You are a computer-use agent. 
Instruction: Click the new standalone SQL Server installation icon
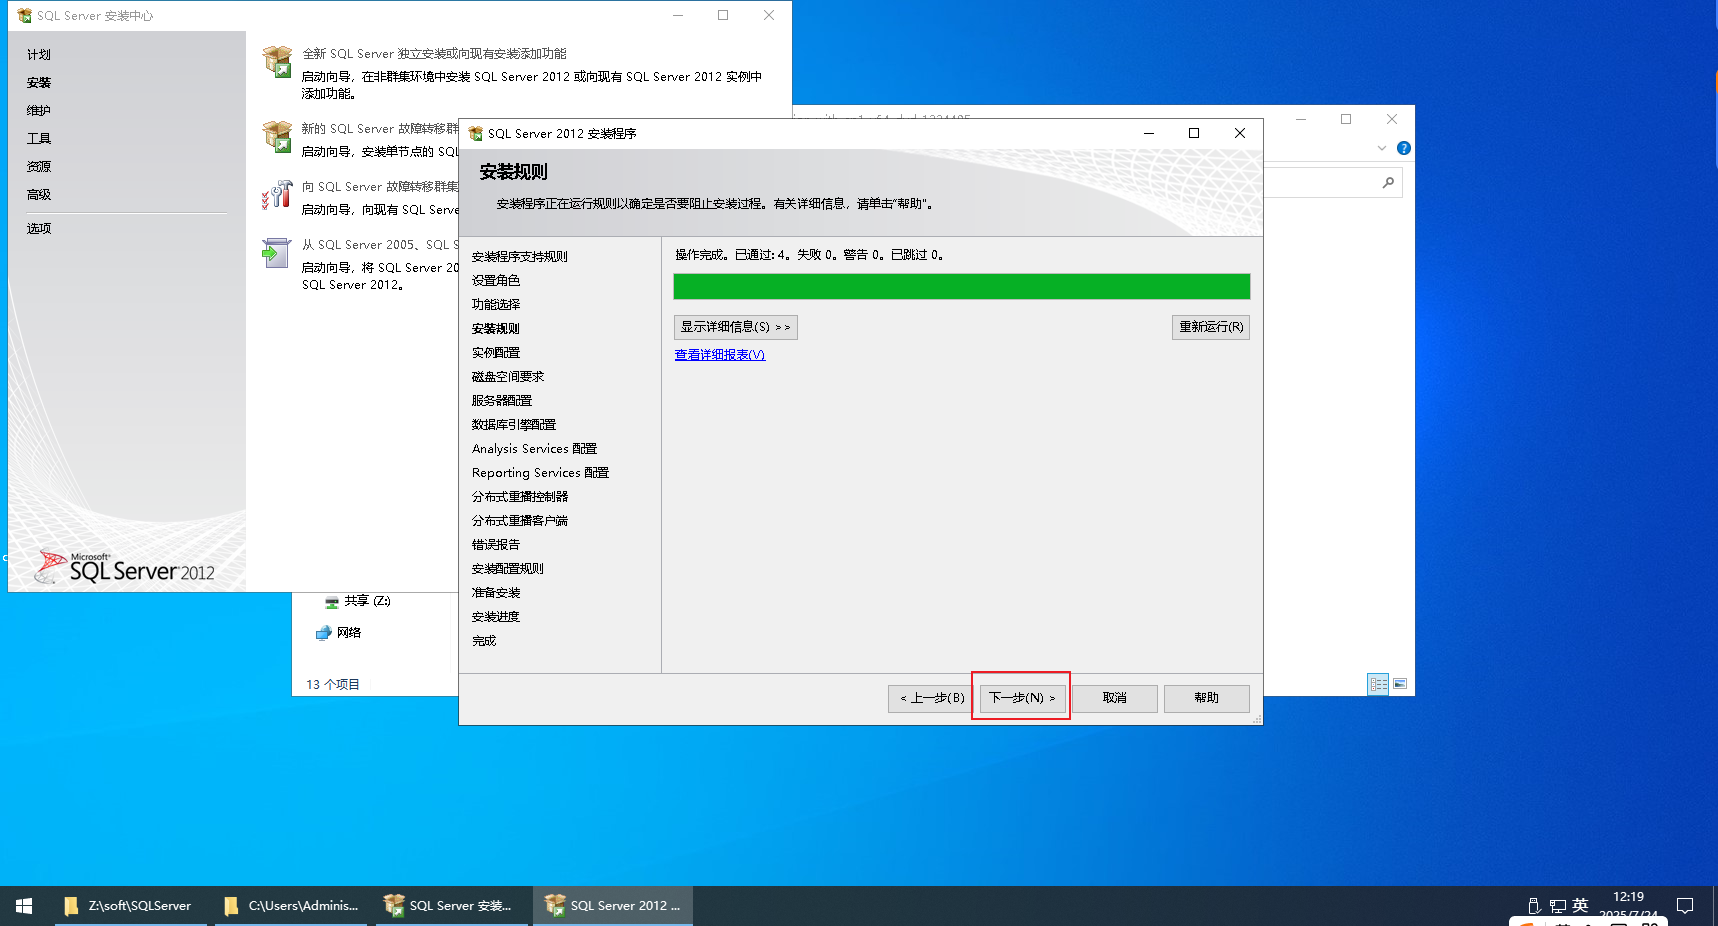[277, 62]
